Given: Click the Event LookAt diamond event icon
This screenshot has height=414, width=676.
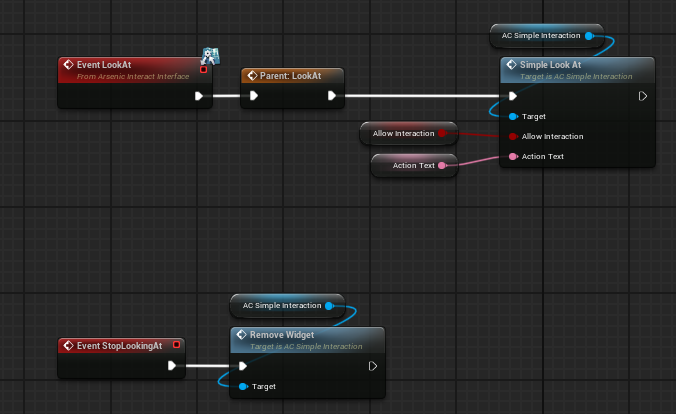Looking at the screenshot, I should (x=69, y=65).
